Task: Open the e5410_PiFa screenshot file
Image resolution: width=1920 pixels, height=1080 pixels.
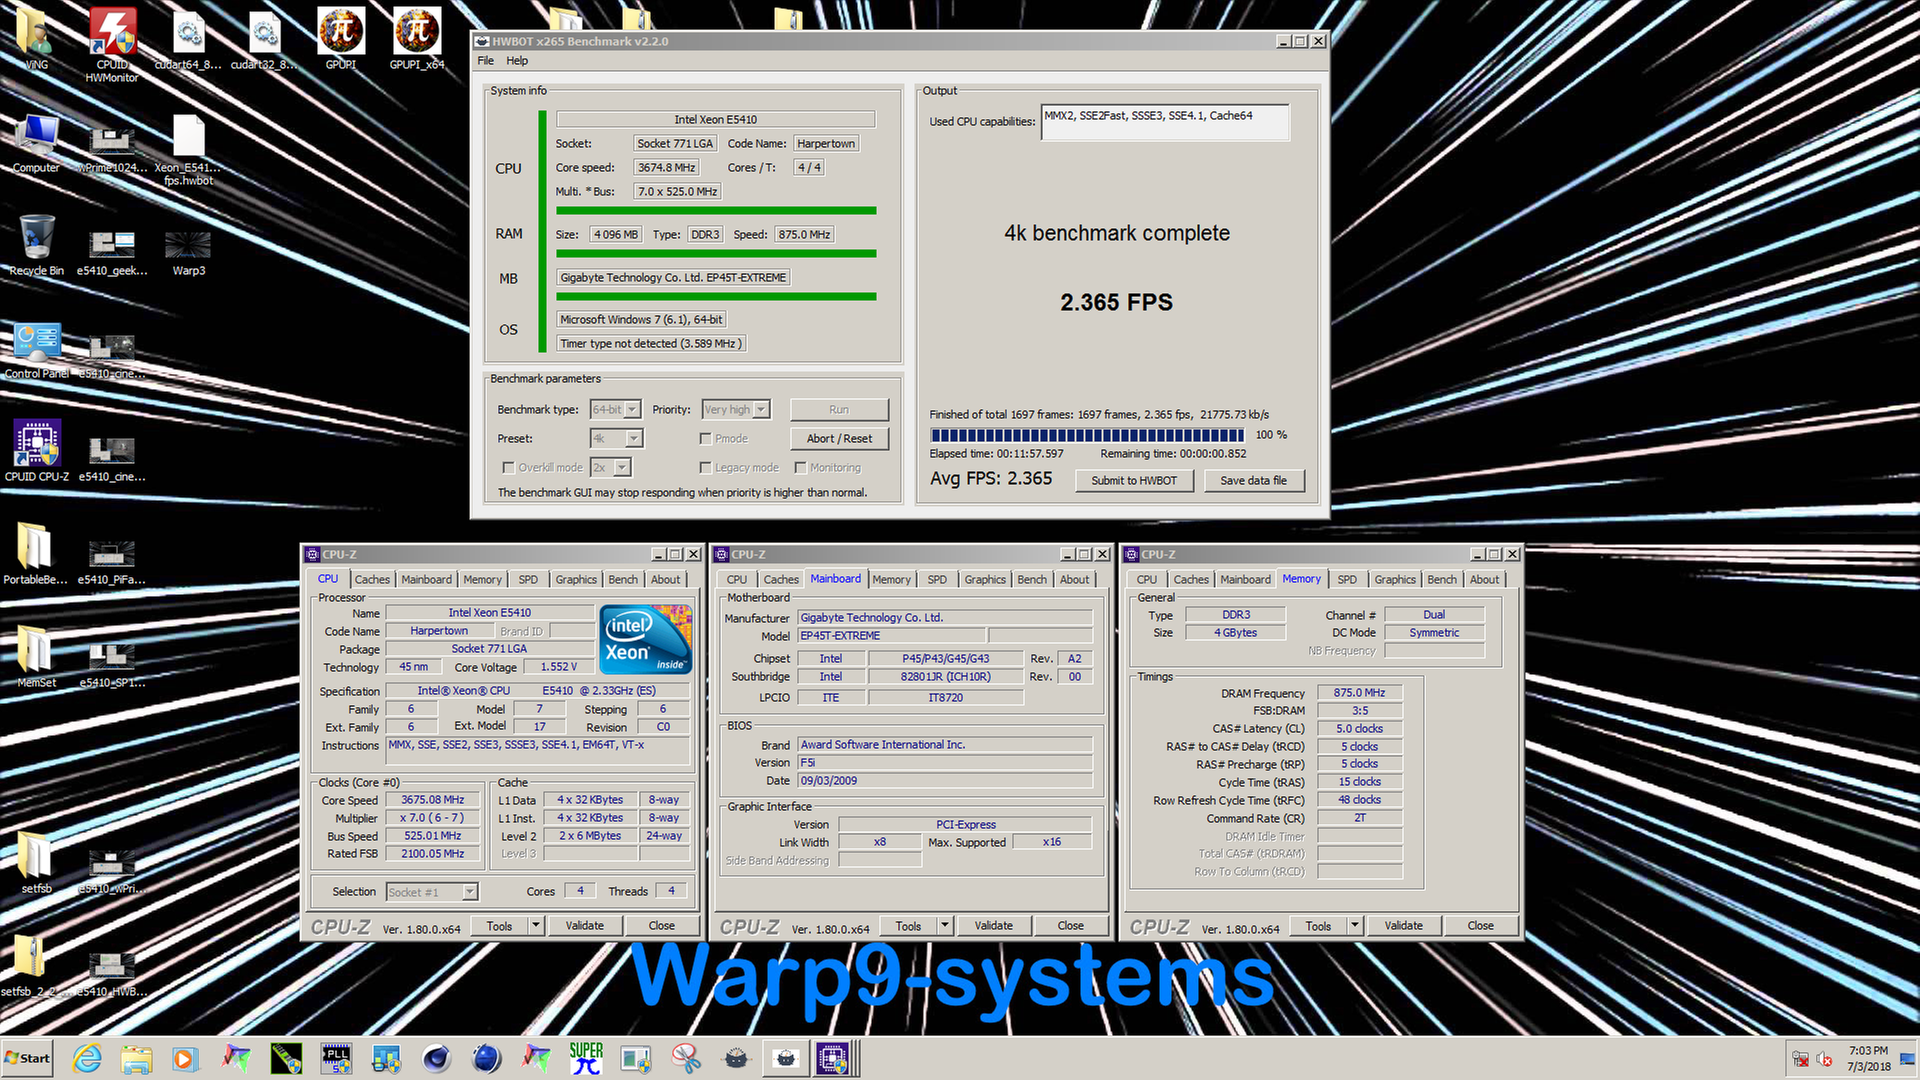Action: (112, 561)
